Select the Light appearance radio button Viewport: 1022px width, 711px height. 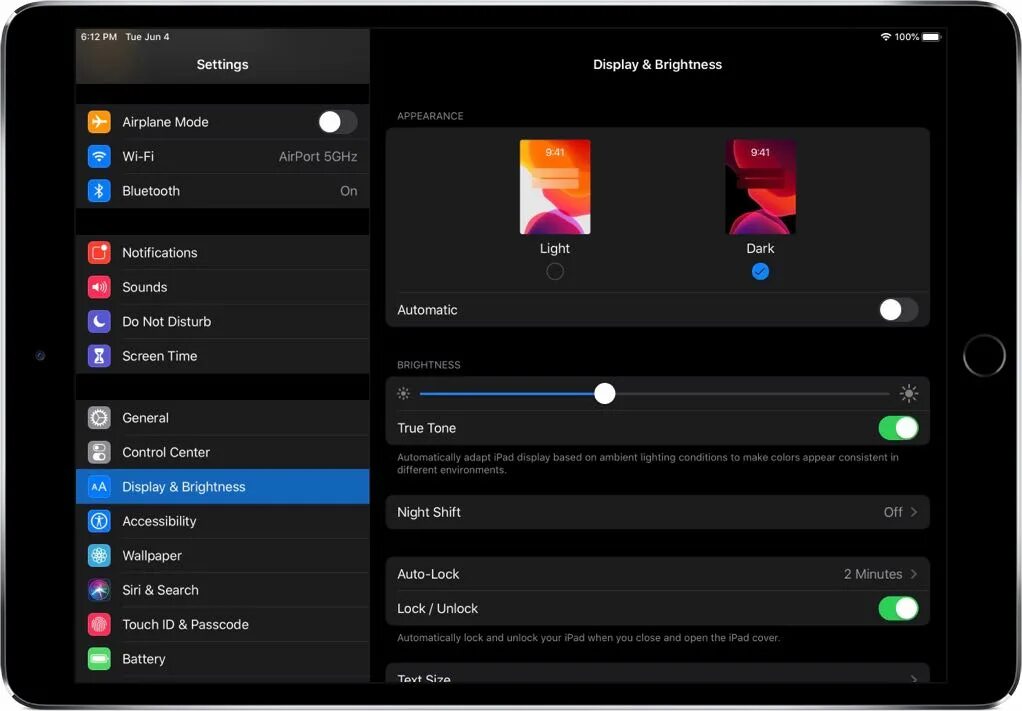(x=555, y=271)
